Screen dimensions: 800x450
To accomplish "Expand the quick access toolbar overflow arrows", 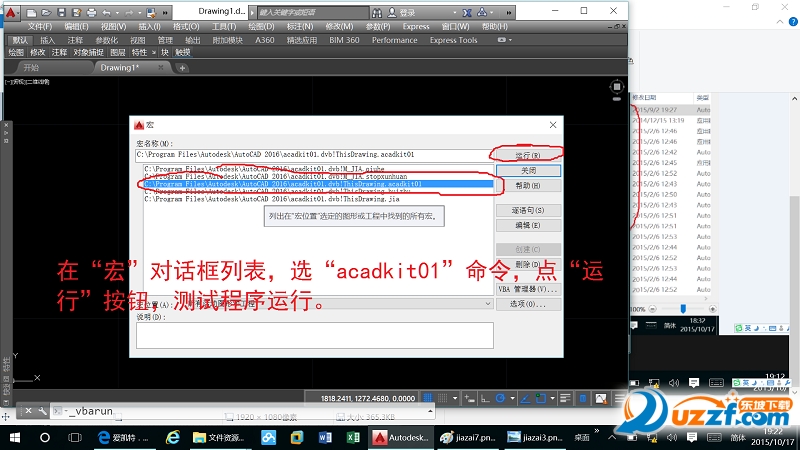I will [165, 13].
